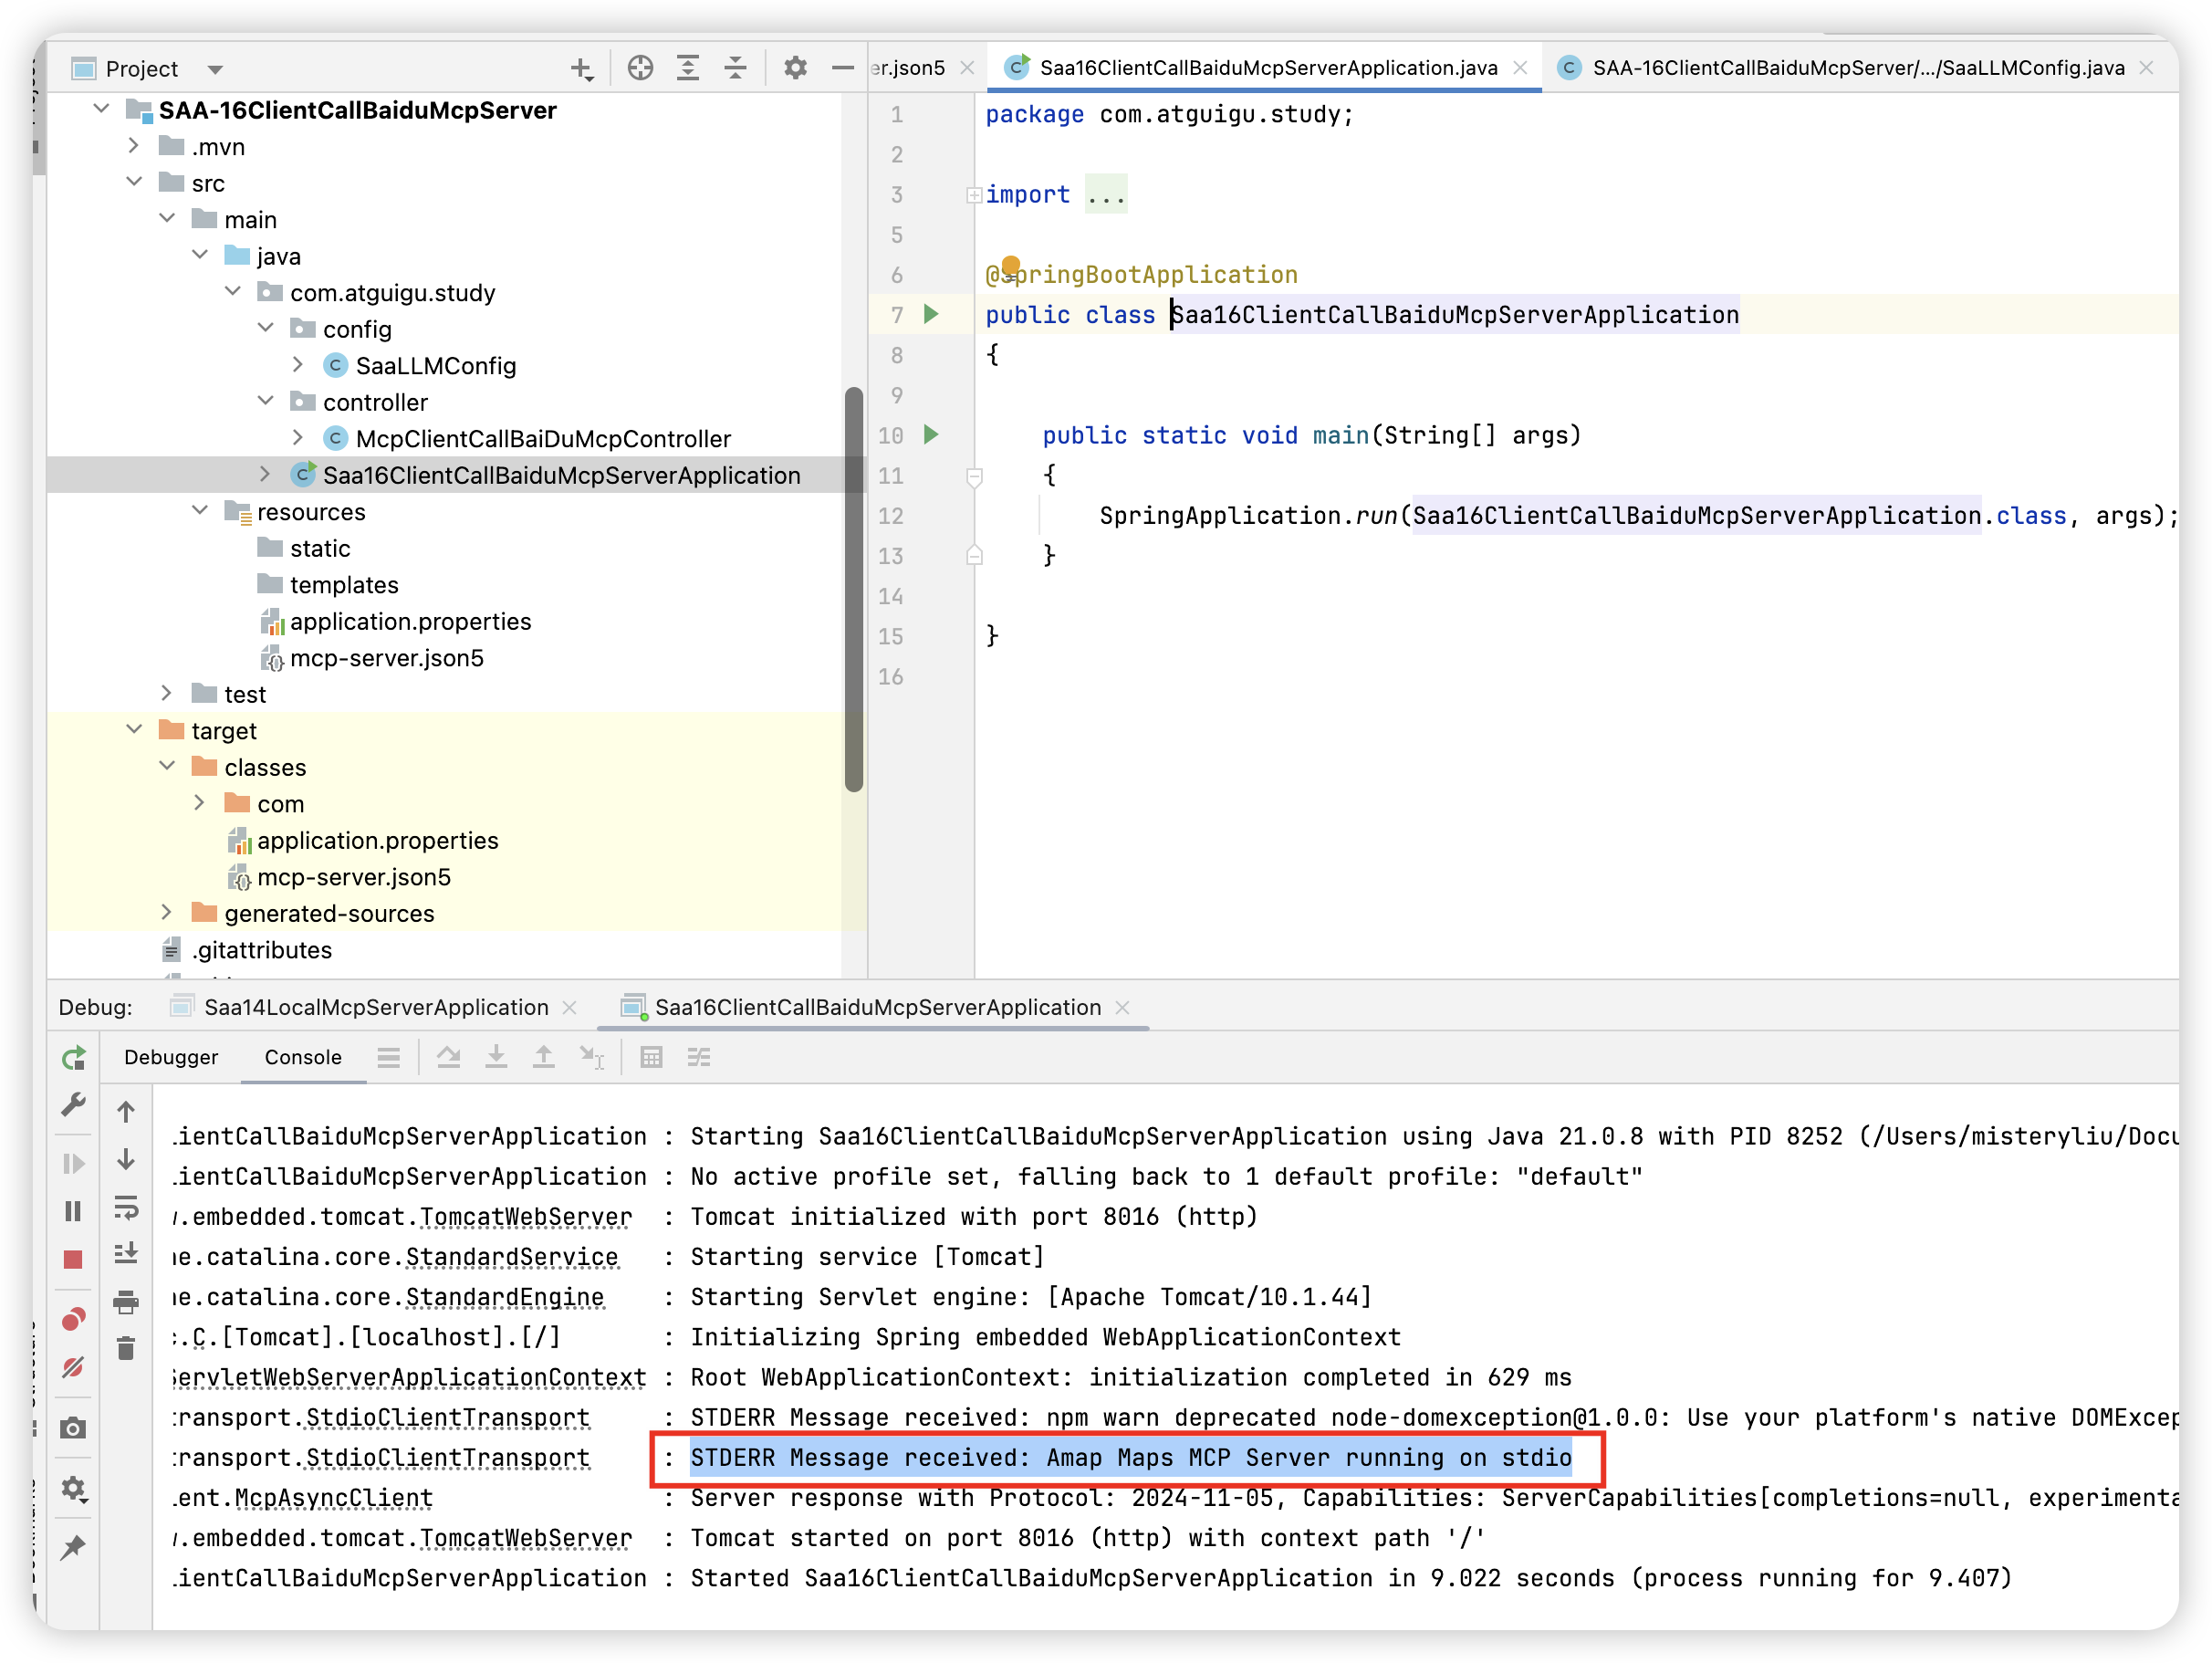Click the Project tree vertical scrollbar
2212x1663 pixels.
(853, 590)
